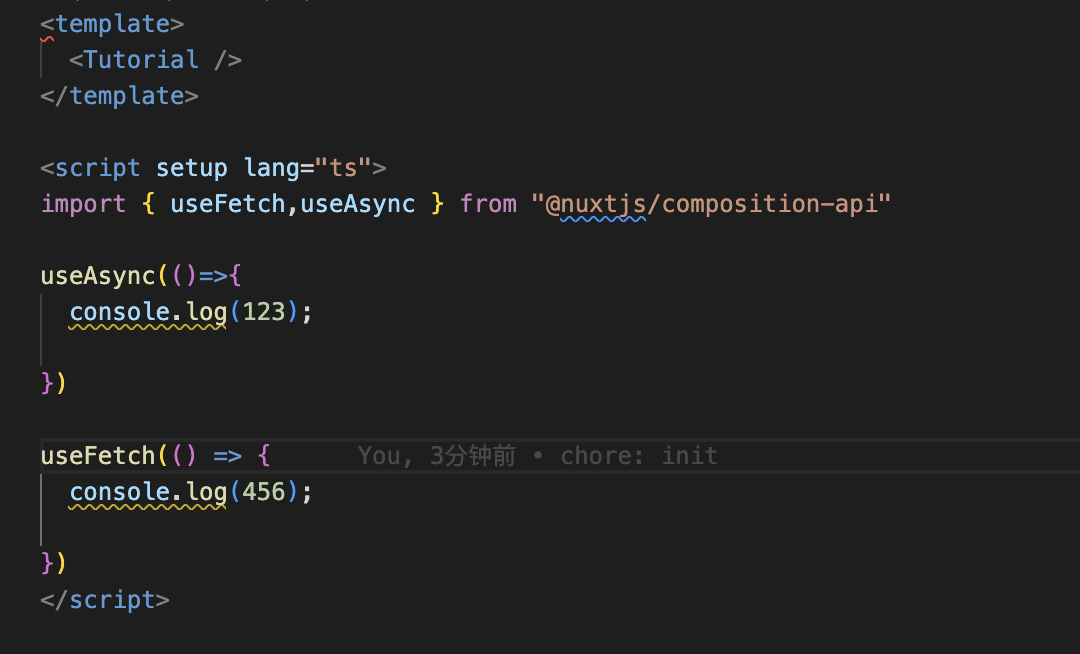
Task: Click the from keyword
Action: click(x=488, y=204)
